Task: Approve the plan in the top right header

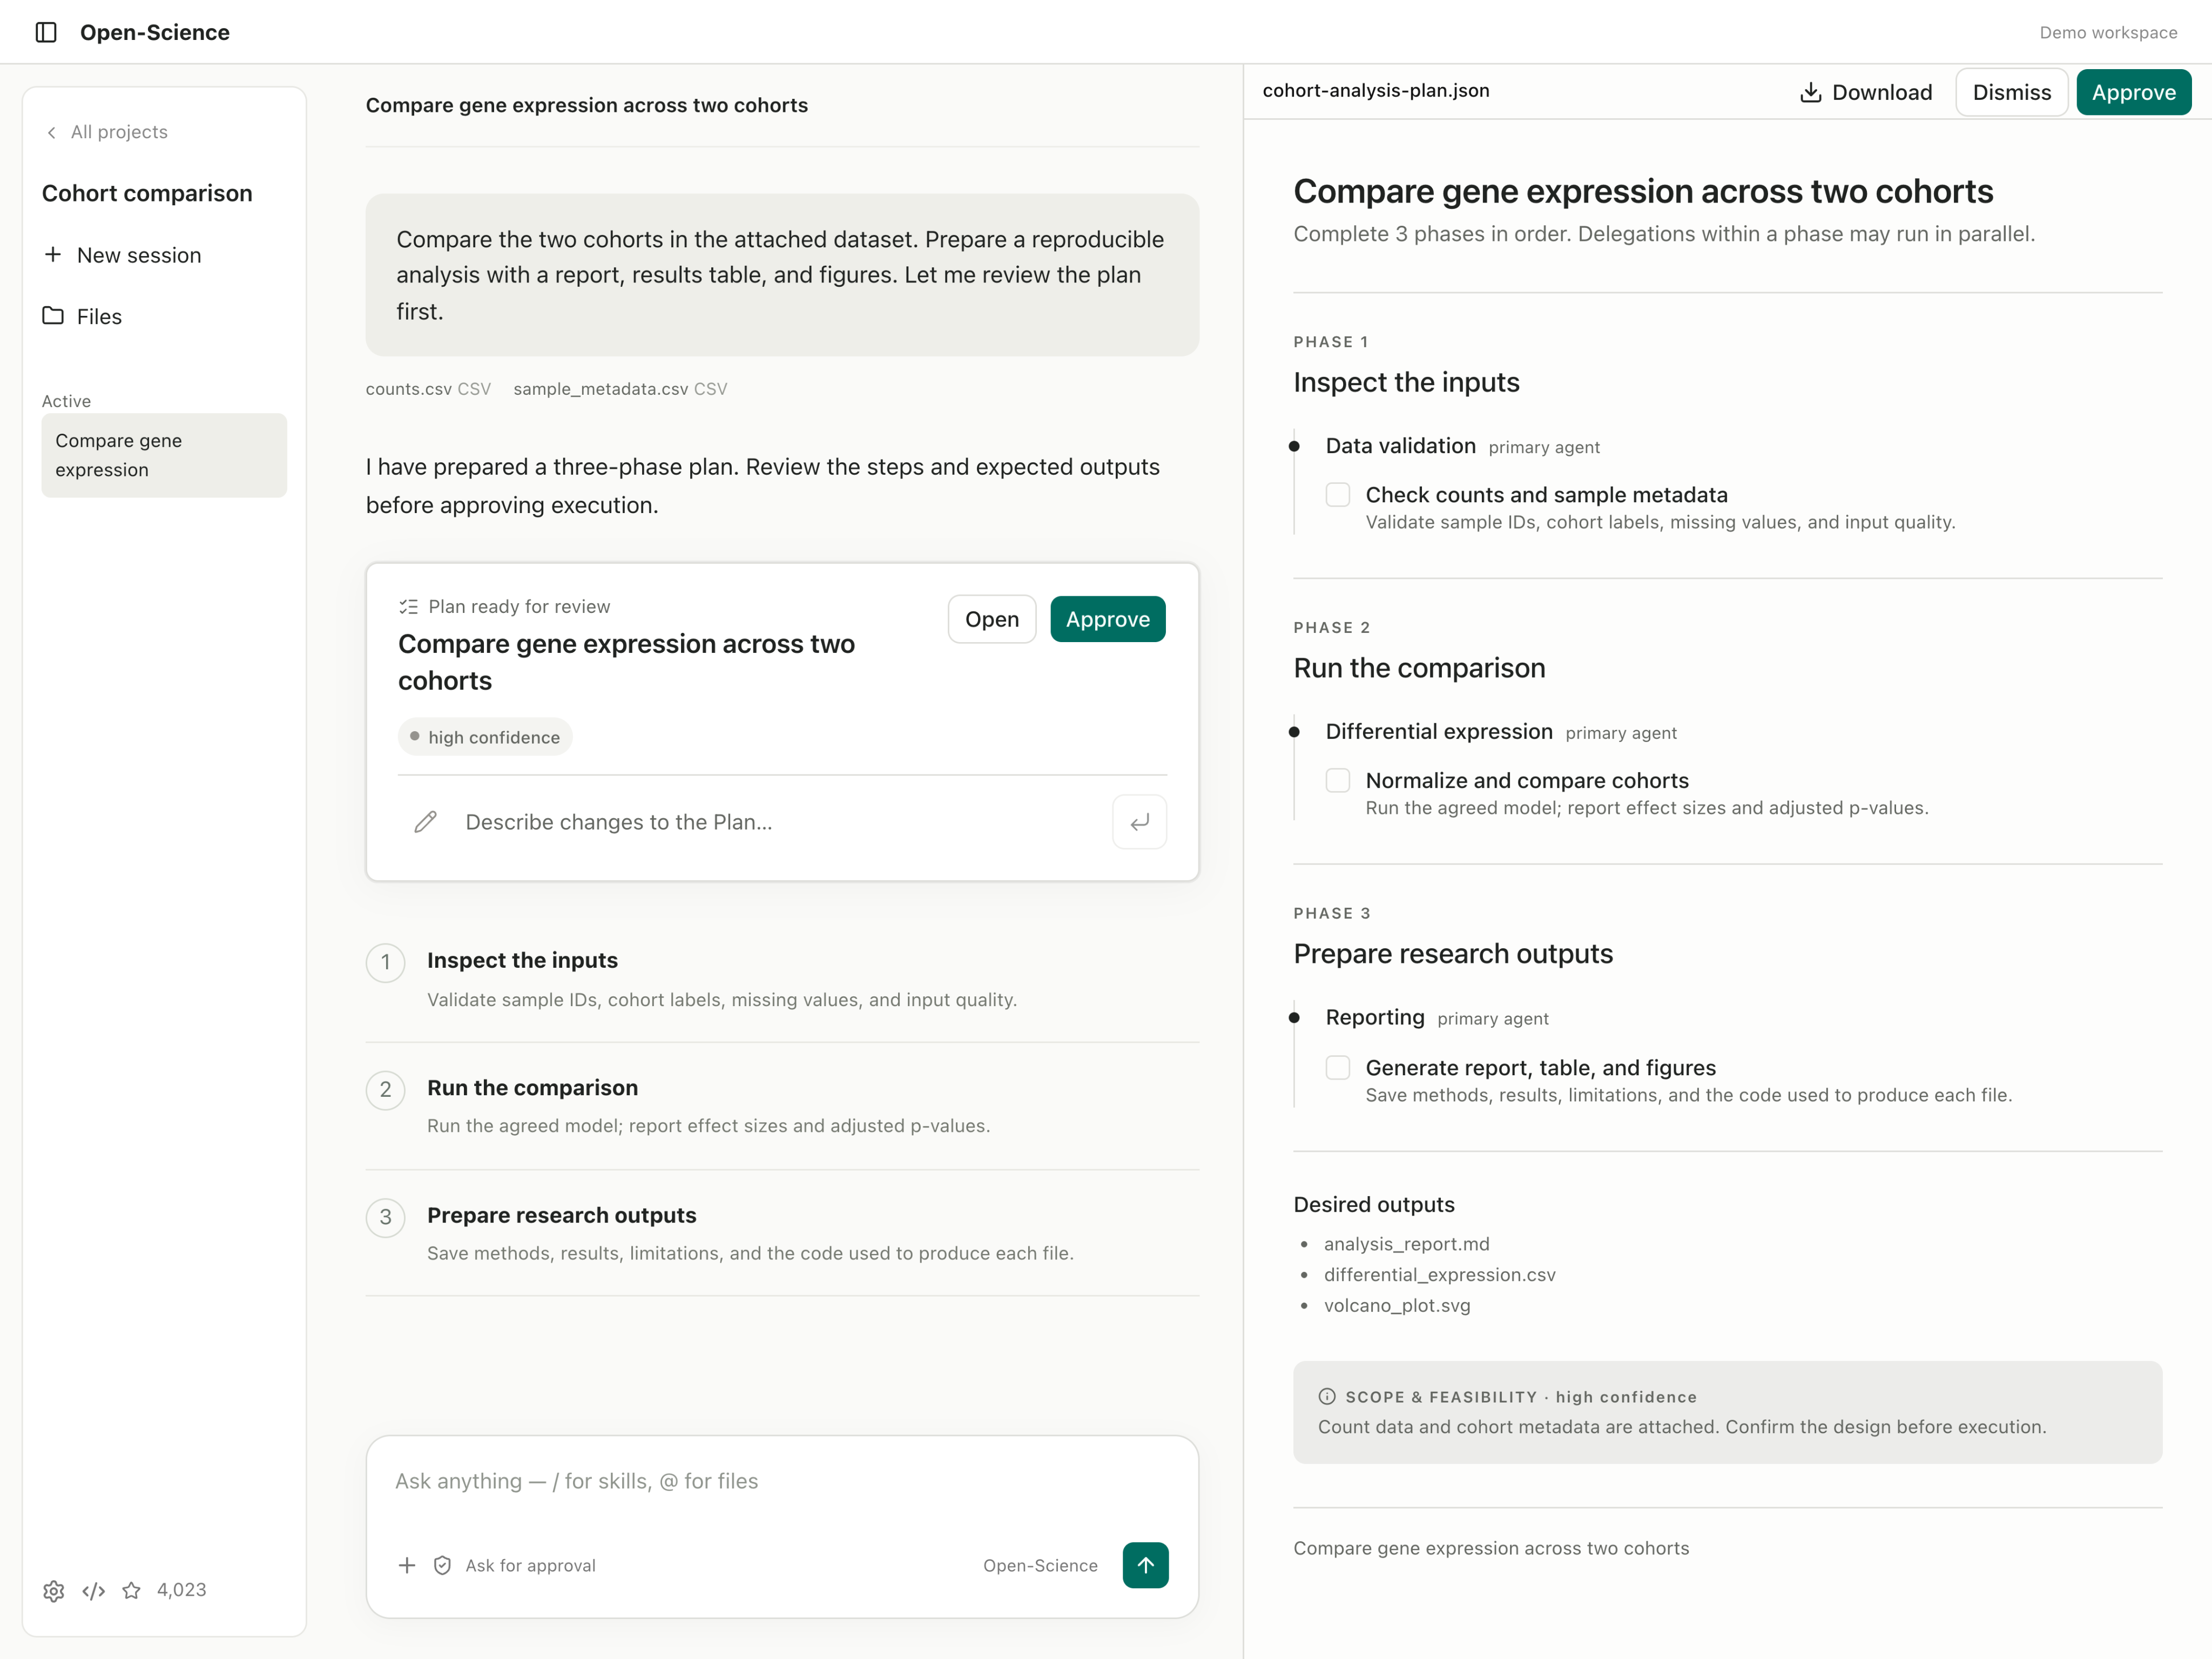Action: [2133, 92]
